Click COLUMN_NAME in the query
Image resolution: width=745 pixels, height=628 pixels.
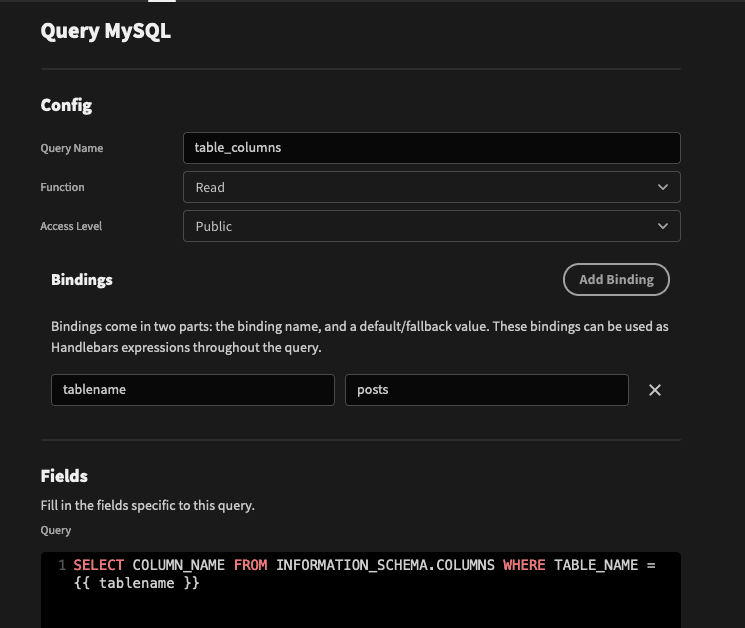click(179, 565)
